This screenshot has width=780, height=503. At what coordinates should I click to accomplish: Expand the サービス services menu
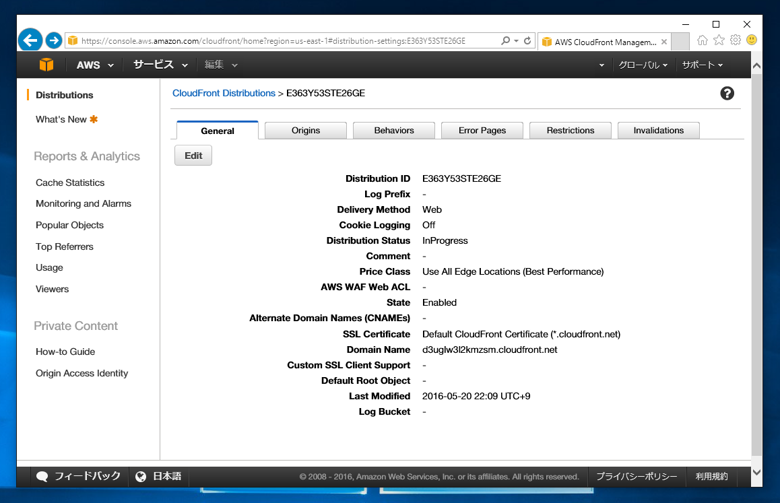click(x=160, y=65)
